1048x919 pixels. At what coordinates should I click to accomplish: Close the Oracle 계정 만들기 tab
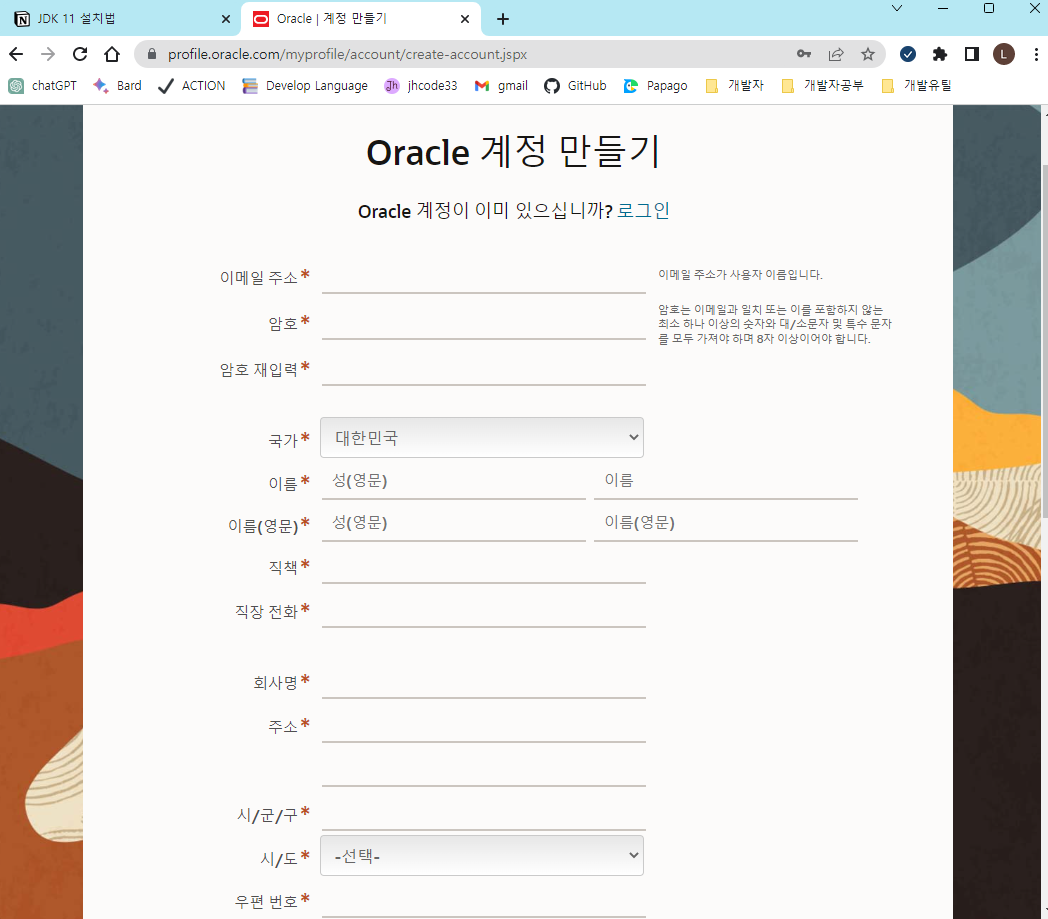[x=465, y=19]
